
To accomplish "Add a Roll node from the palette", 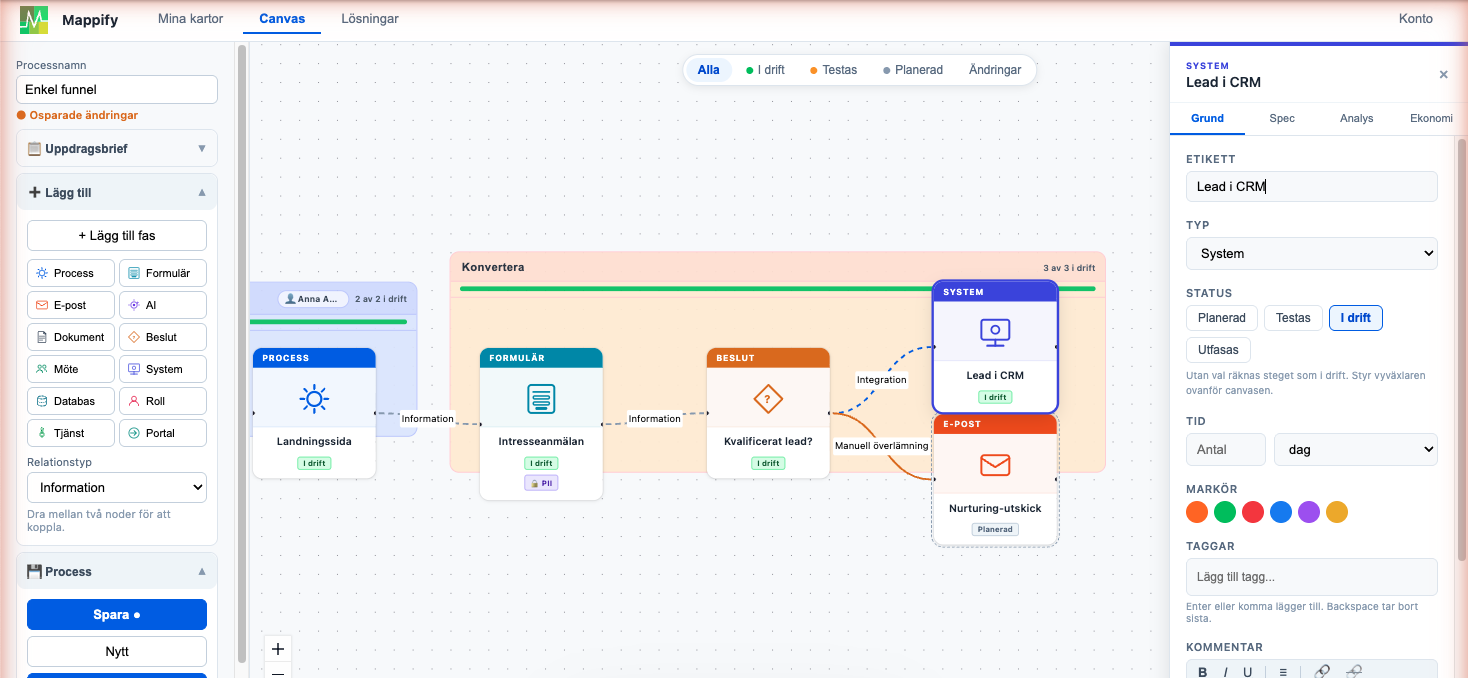I will point(163,401).
